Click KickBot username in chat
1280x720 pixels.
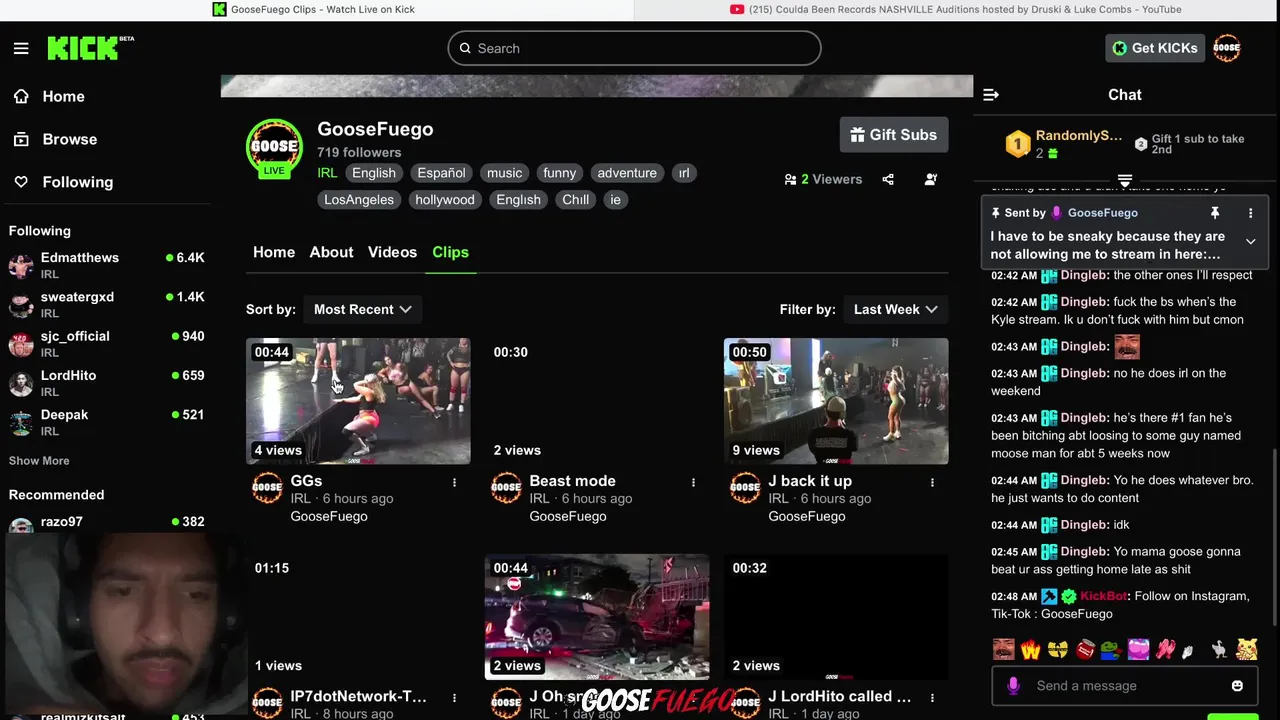pyautogui.click(x=1103, y=596)
